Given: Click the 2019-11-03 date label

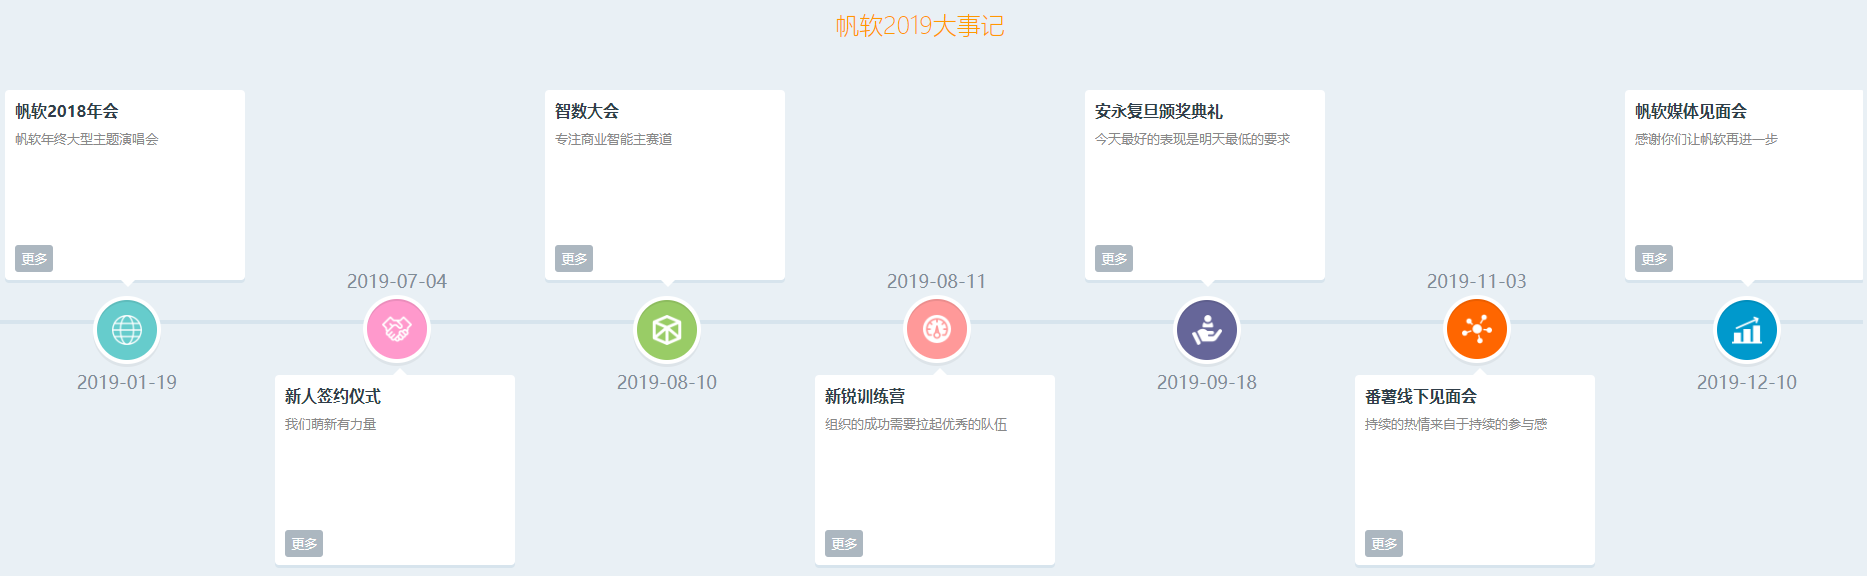Looking at the screenshot, I should 1477,281.
